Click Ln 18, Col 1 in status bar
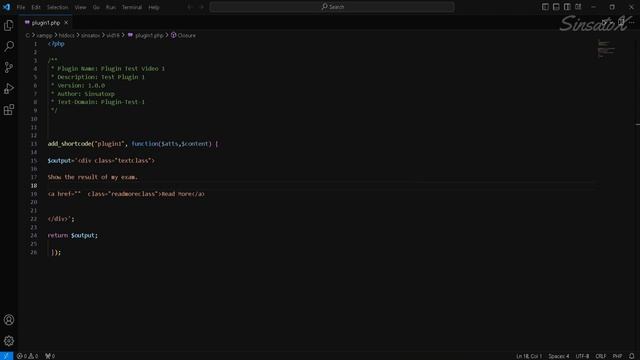The height and width of the screenshot is (360, 640). click(529, 356)
